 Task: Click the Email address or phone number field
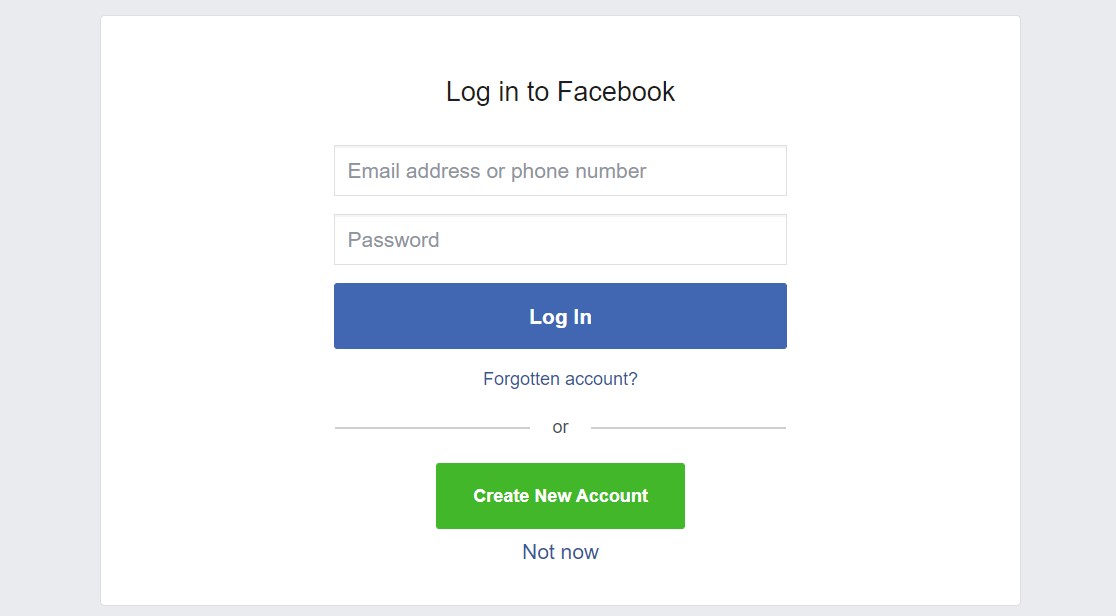pos(560,171)
